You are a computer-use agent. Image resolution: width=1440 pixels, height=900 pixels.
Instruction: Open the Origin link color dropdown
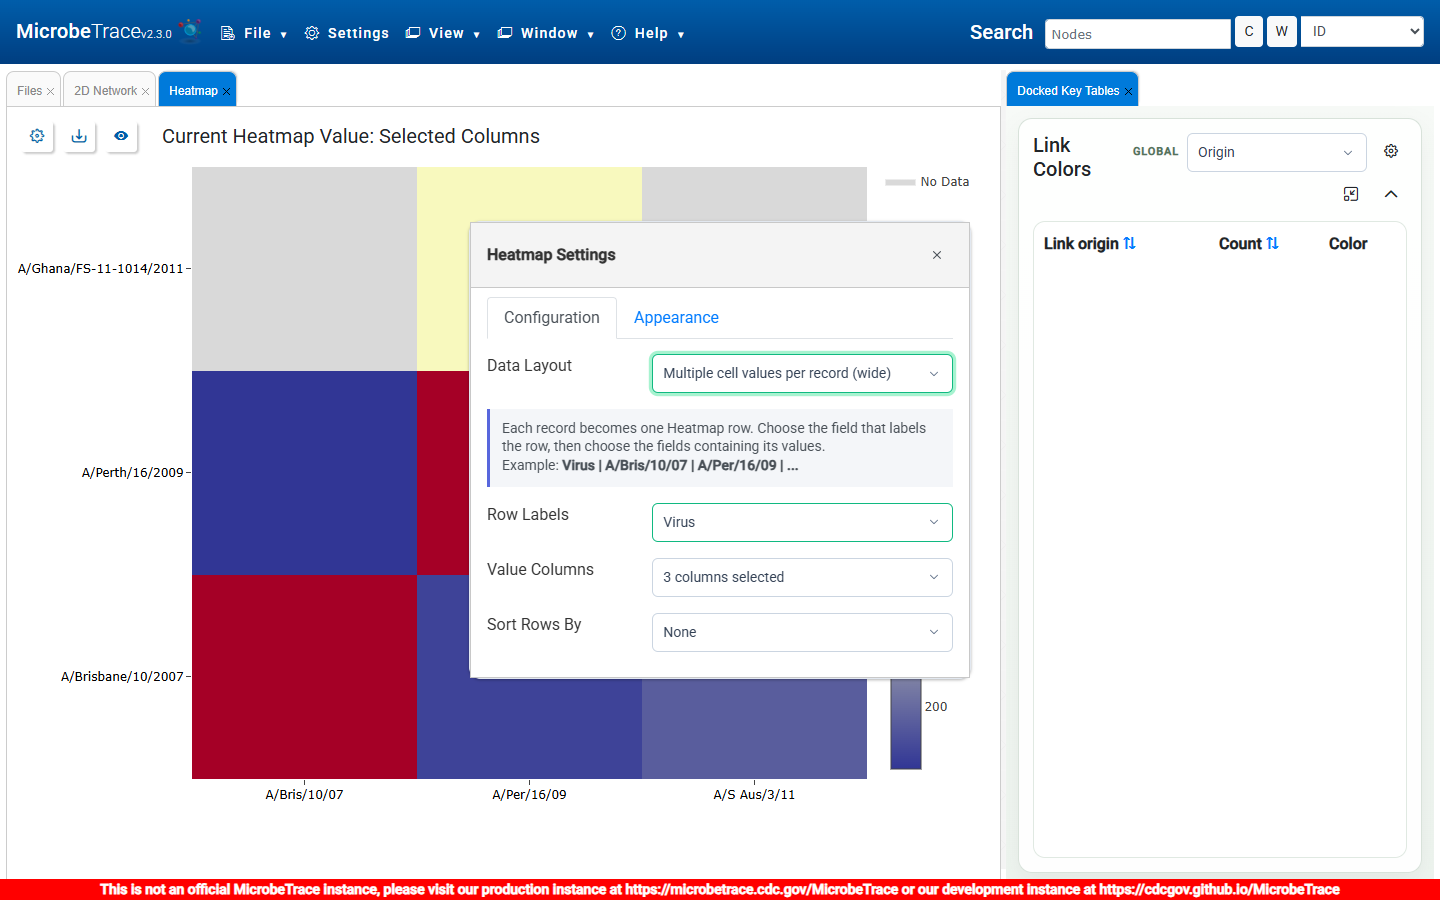tap(1276, 152)
